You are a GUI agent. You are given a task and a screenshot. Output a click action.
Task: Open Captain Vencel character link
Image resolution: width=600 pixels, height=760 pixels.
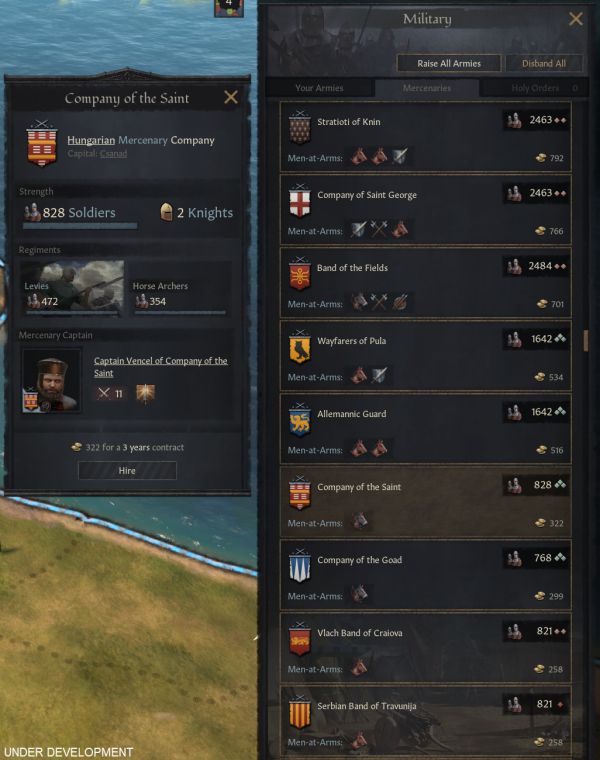click(160, 366)
